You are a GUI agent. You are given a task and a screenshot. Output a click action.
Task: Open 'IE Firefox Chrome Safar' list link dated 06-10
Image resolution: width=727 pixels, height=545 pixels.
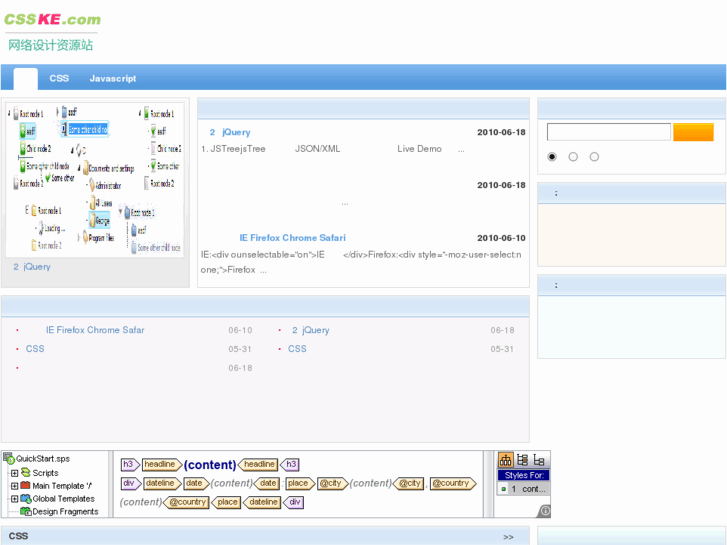coord(95,330)
